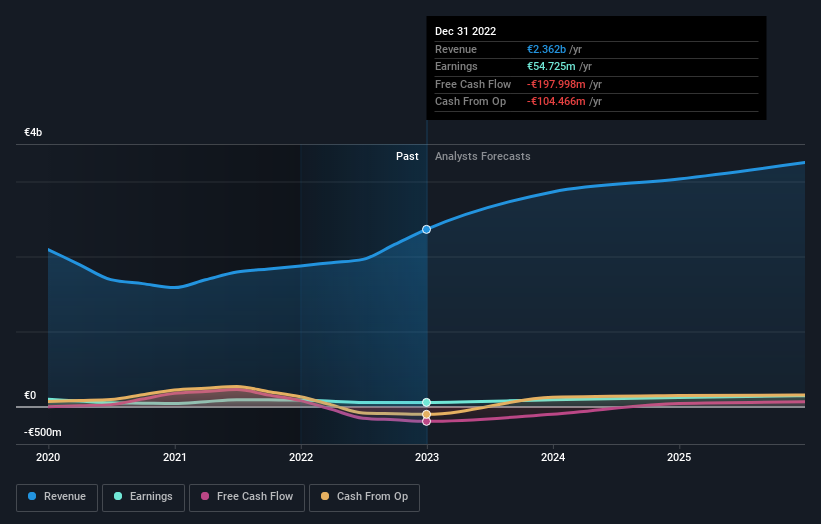821x524 pixels.
Task: Click the Cash From Op point at 2023
Action: click(427, 415)
